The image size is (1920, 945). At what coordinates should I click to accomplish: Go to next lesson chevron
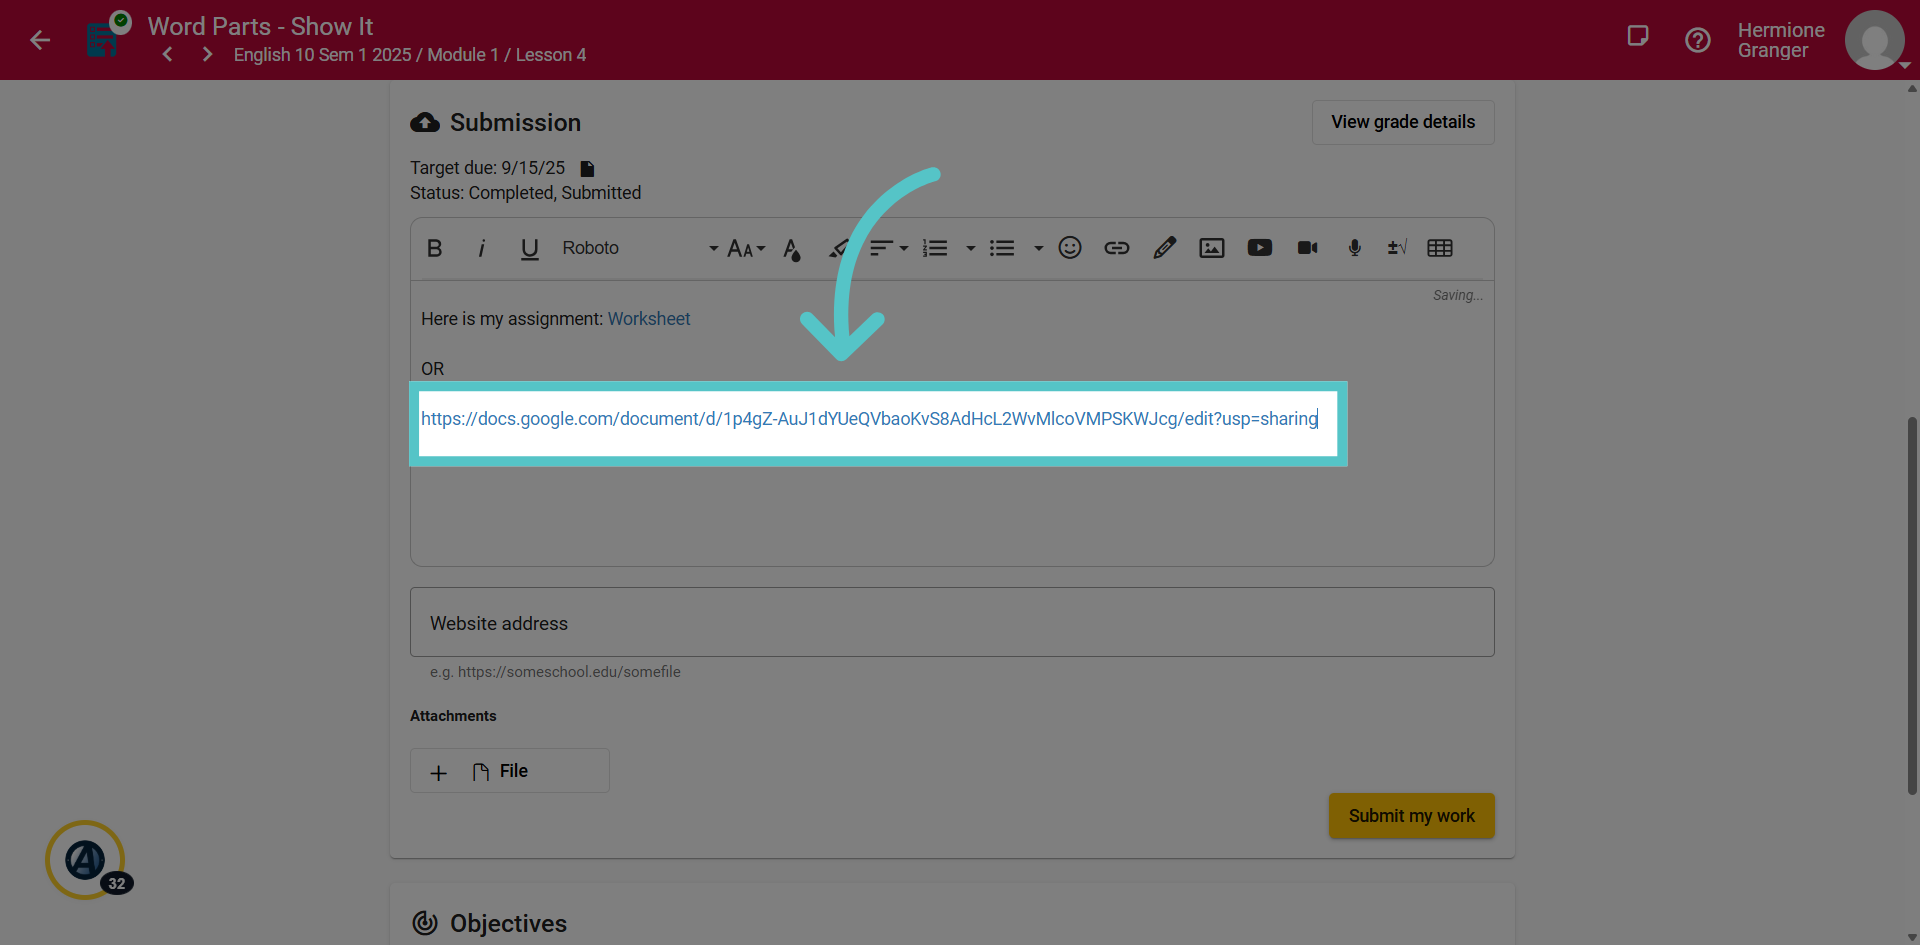(207, 55)
